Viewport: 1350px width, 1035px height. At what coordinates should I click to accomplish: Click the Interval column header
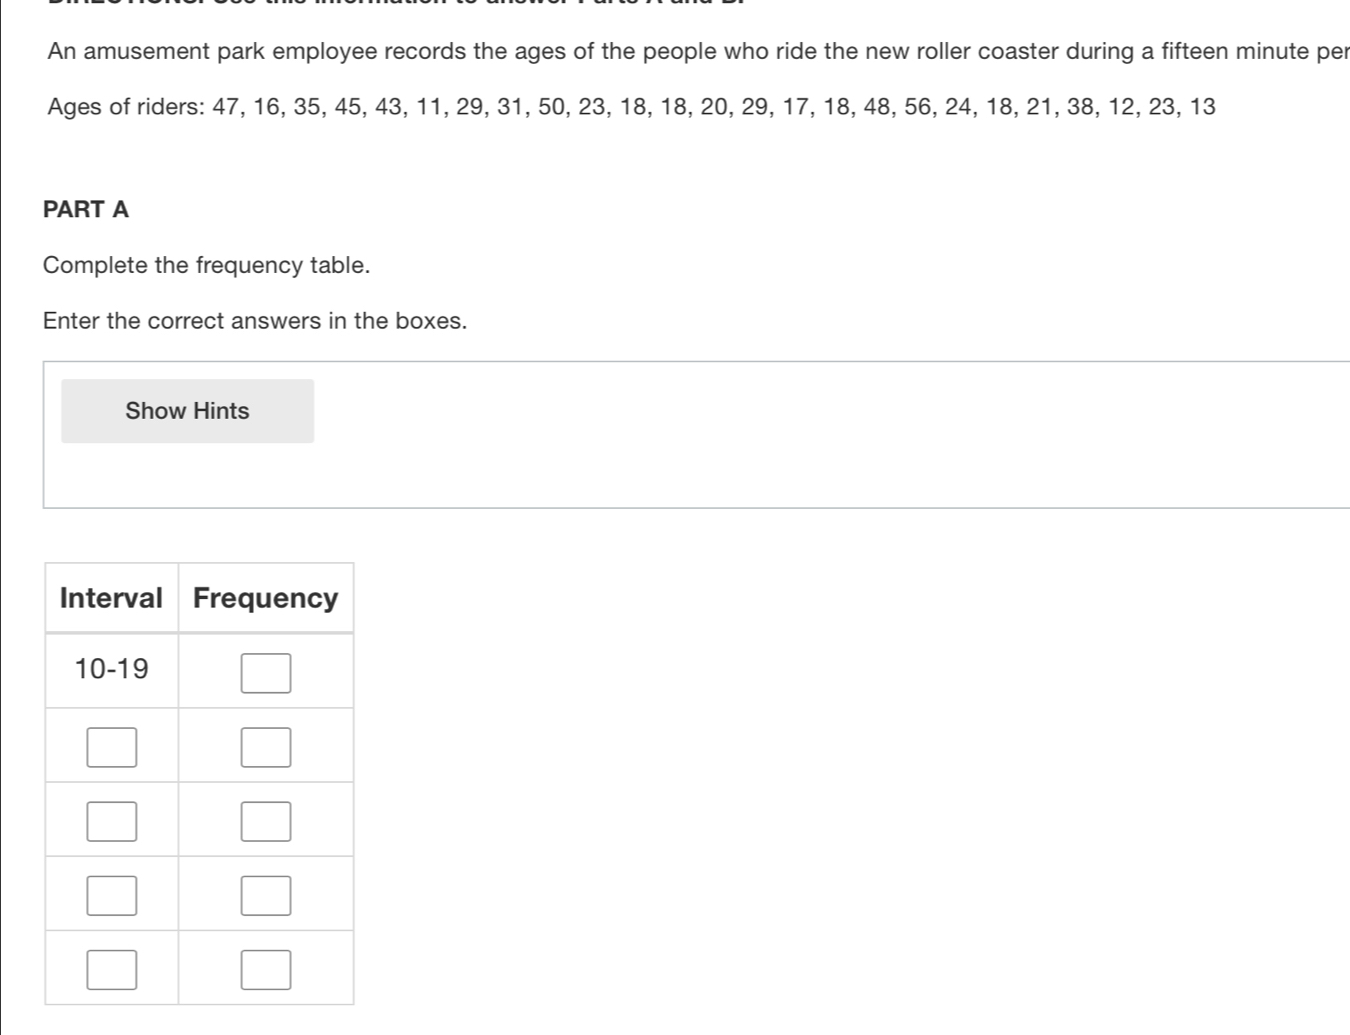(x=111, y=598)
